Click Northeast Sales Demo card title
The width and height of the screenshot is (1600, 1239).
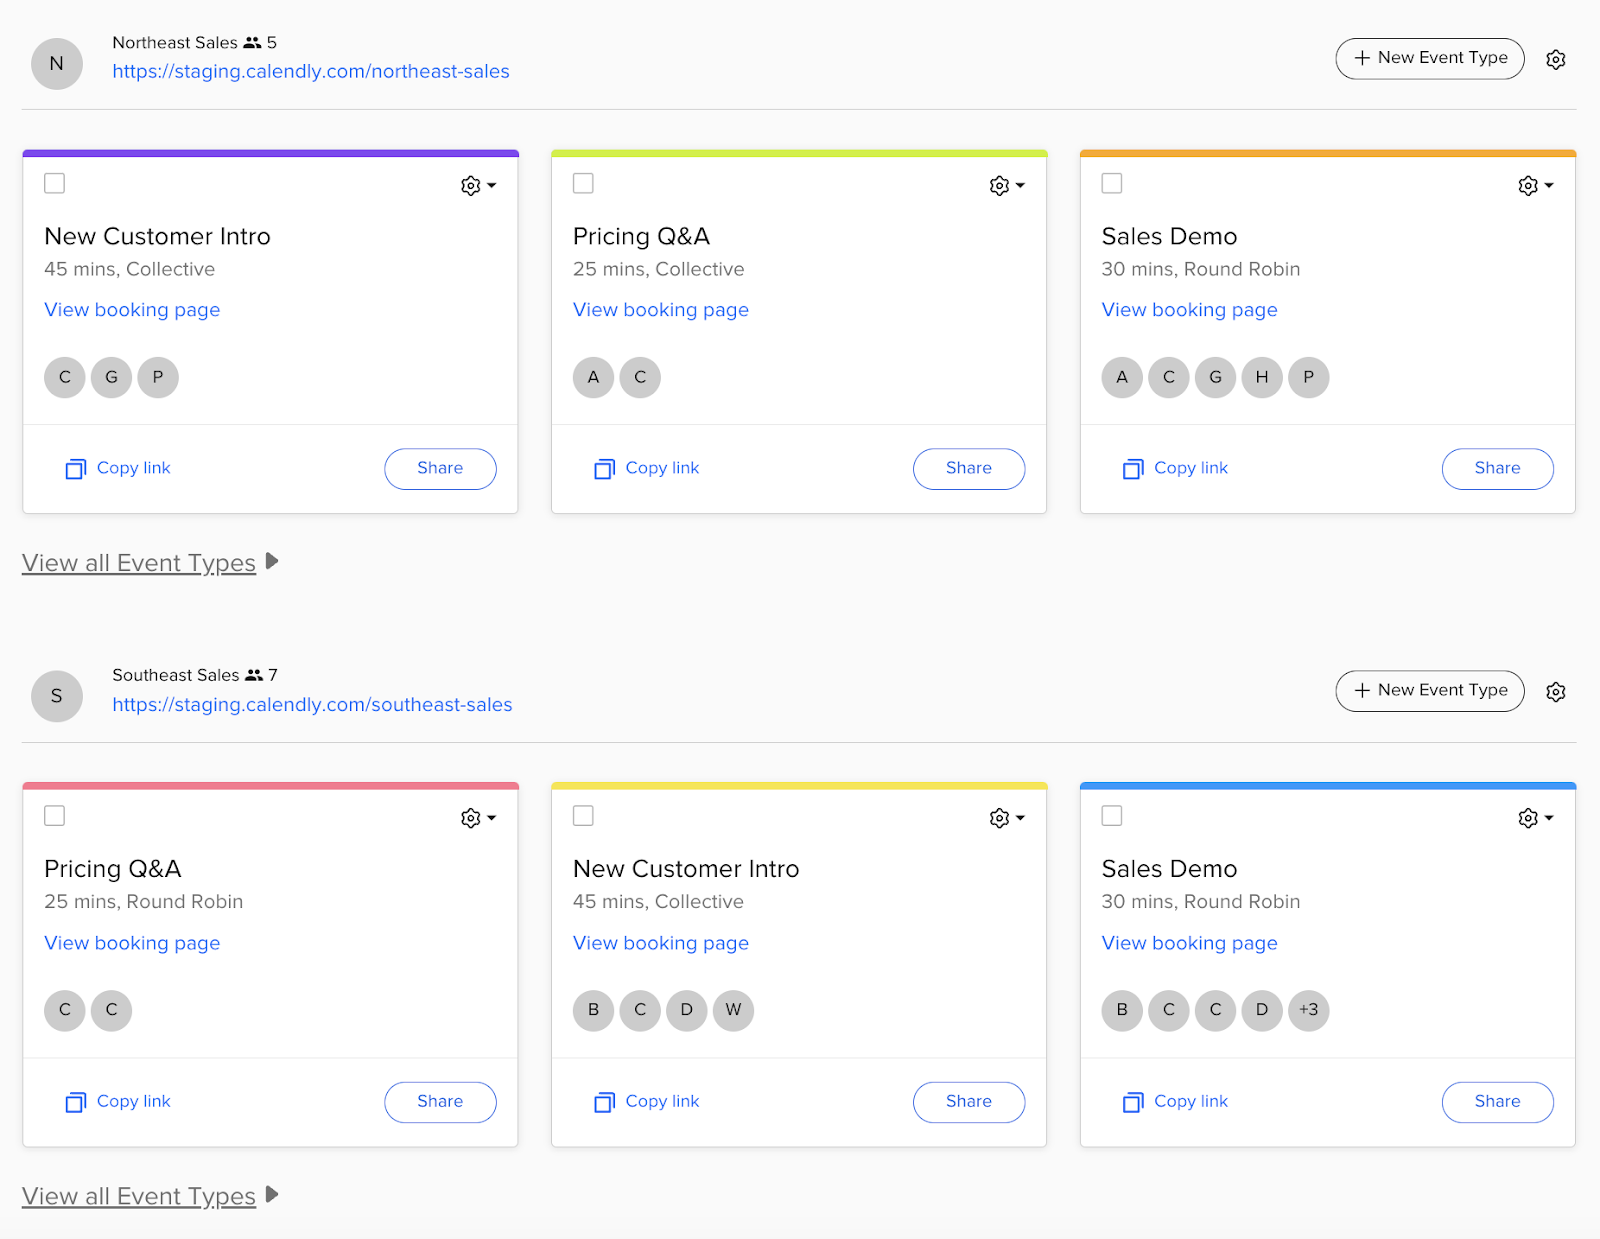pyautogui.click(x=1169, y=237)
